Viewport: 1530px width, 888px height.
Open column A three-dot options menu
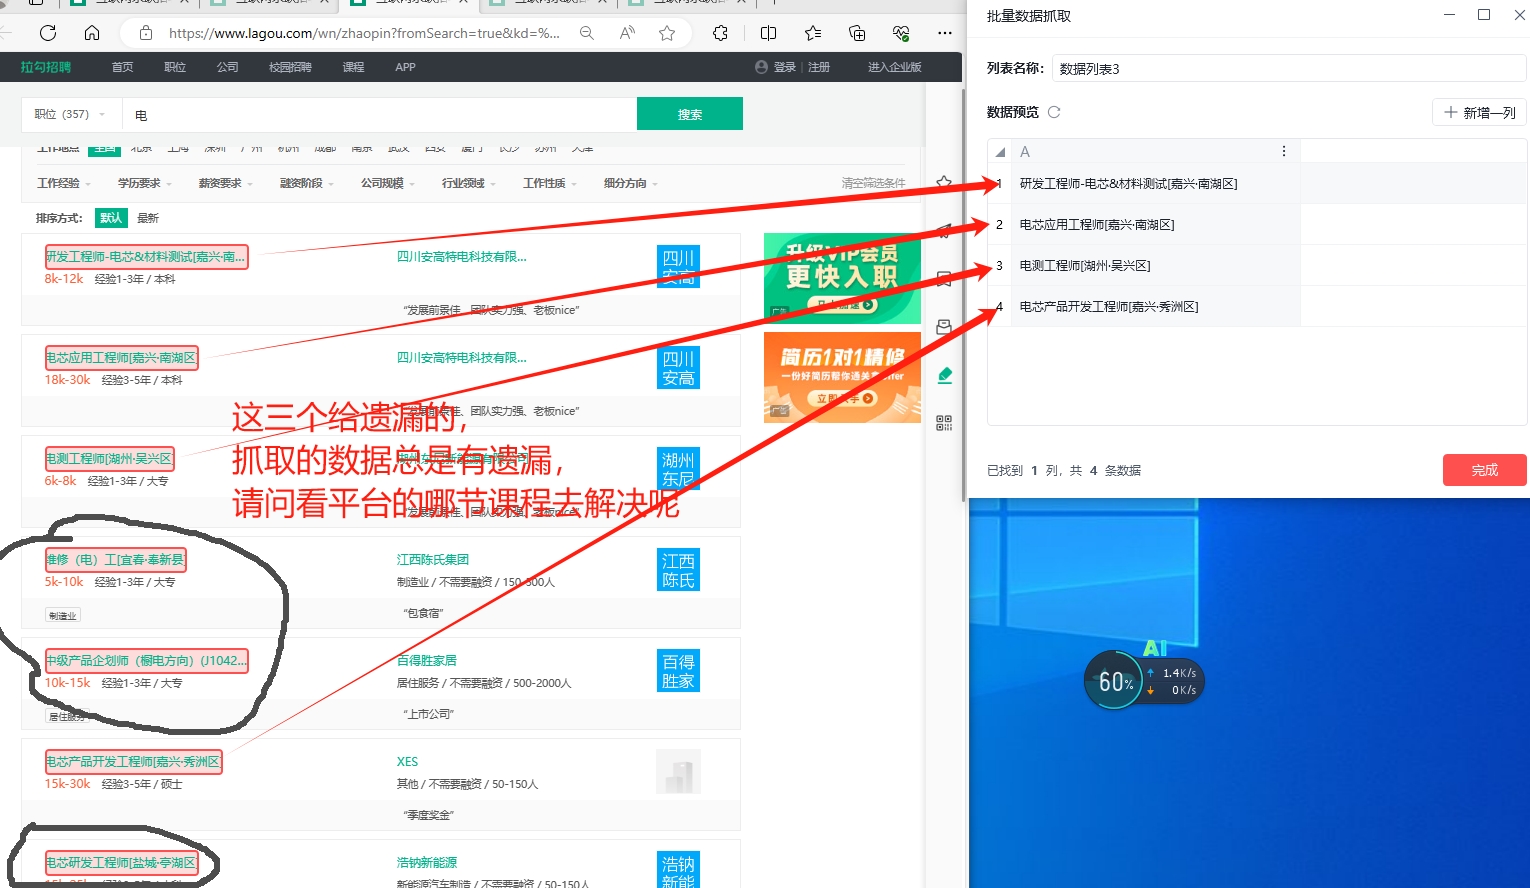[1284, 151]
